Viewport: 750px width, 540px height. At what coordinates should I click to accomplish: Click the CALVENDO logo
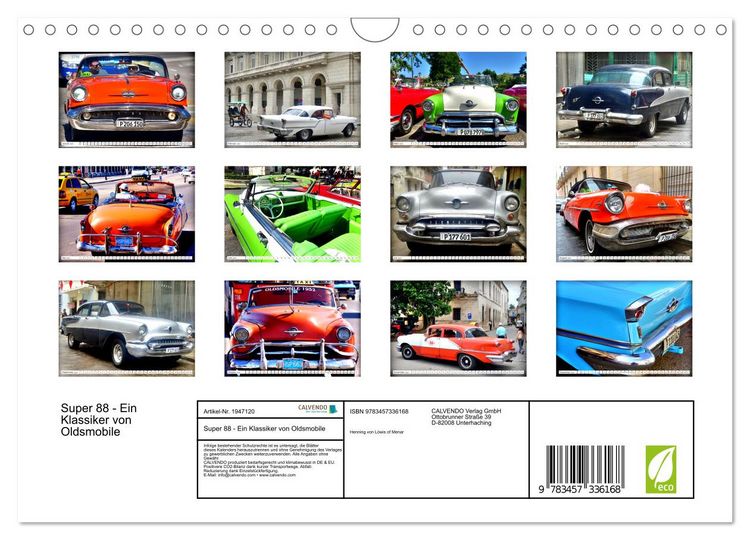click(318, 409)
